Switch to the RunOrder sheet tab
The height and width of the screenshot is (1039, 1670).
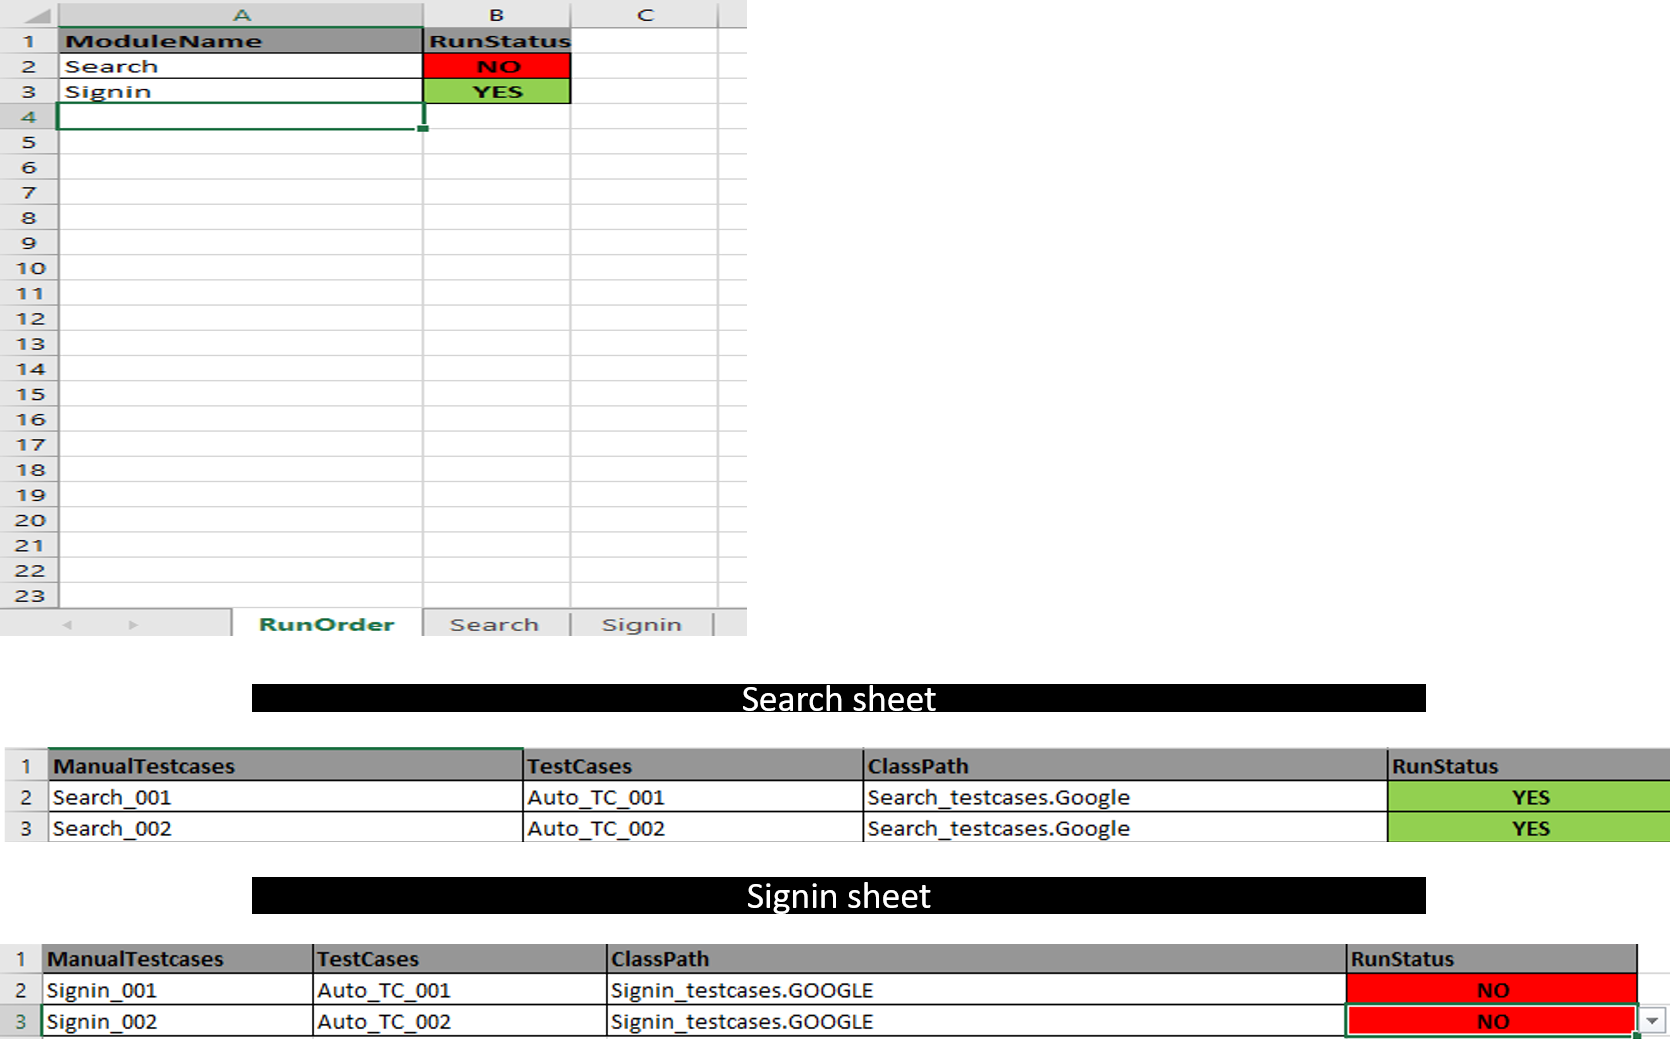326,623
